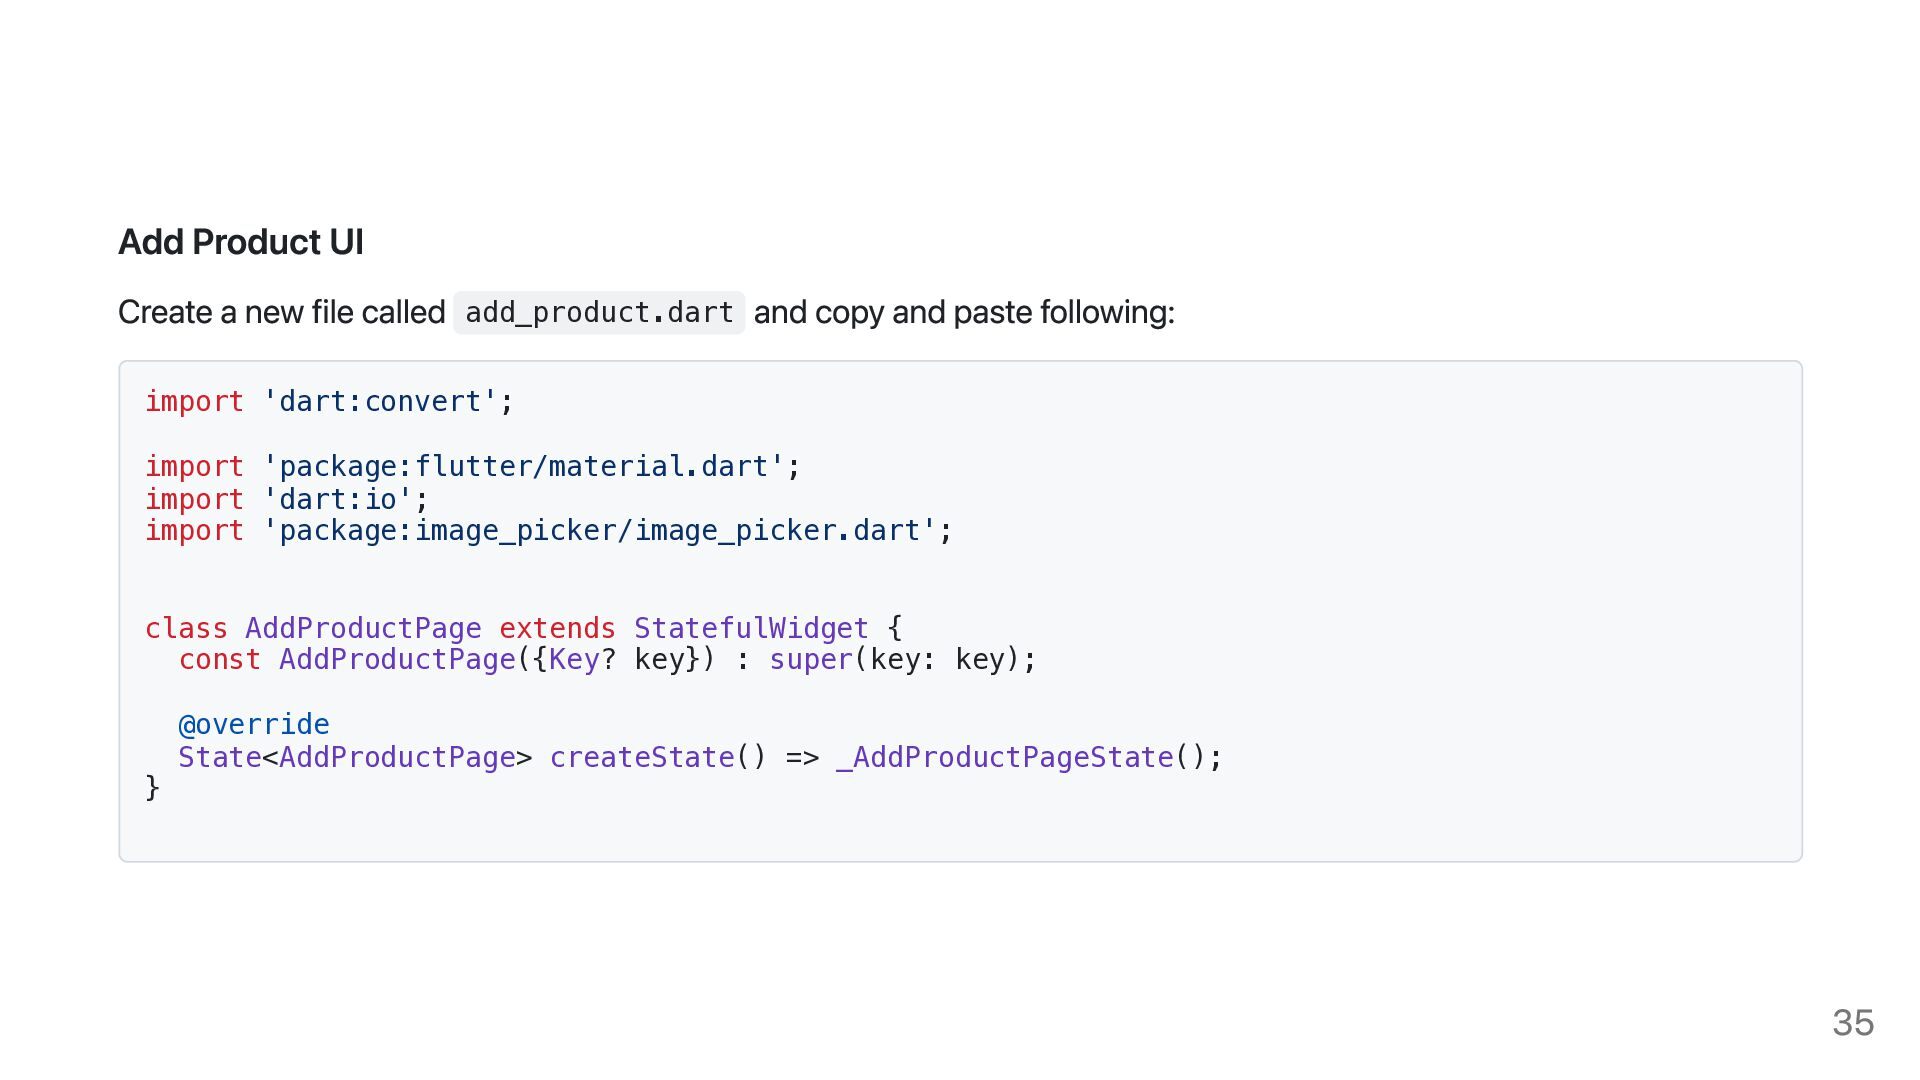The height and width of the screenshot is (1080, 1920).
Task: Click the closing brace of the class
Action: (153, 788)
